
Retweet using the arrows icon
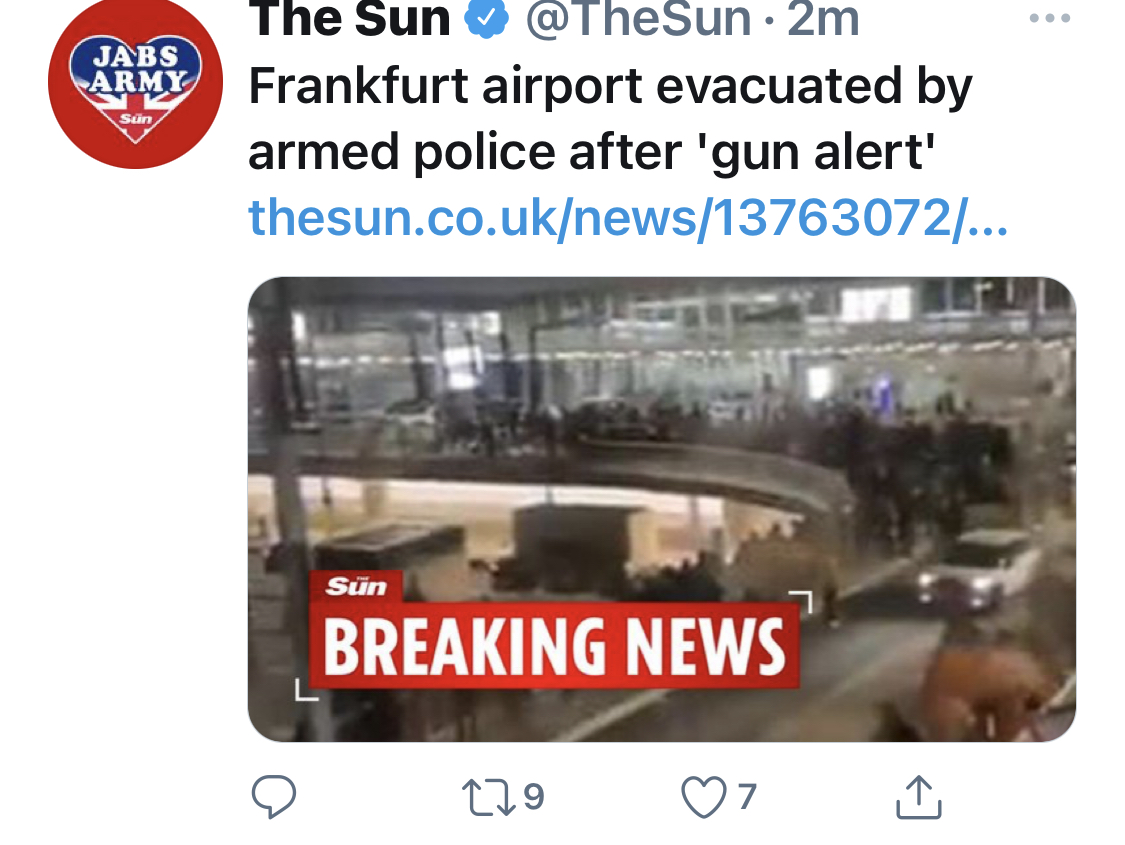click(x=488, y=797)
